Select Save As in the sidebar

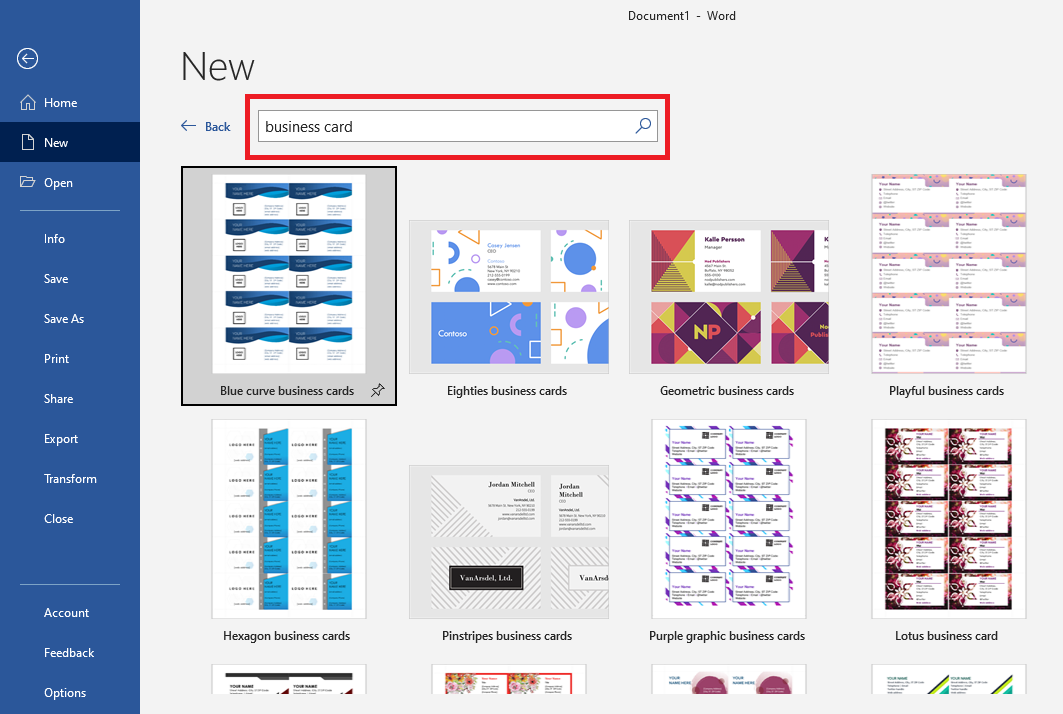(64, 319)
